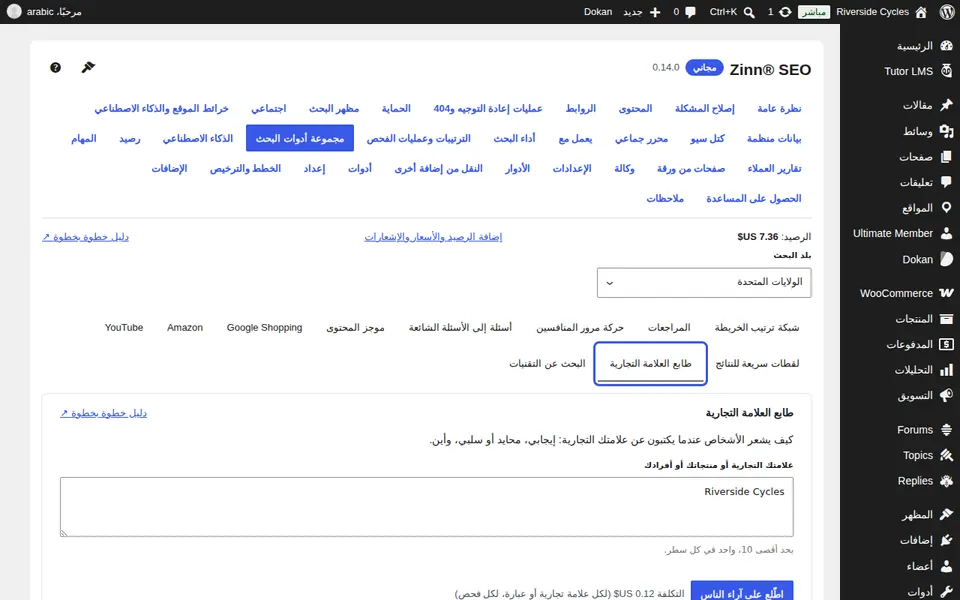Screen dimensions: 960x600
Task: Expand the بلد البحث country dropdown
Action: [704, 283]
